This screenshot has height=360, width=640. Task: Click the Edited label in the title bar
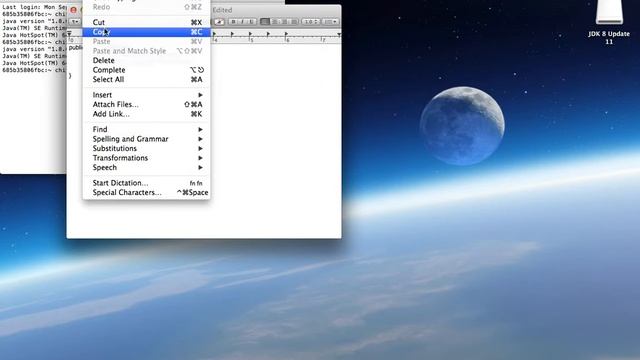pyautogui.click(x=222, y=10)
